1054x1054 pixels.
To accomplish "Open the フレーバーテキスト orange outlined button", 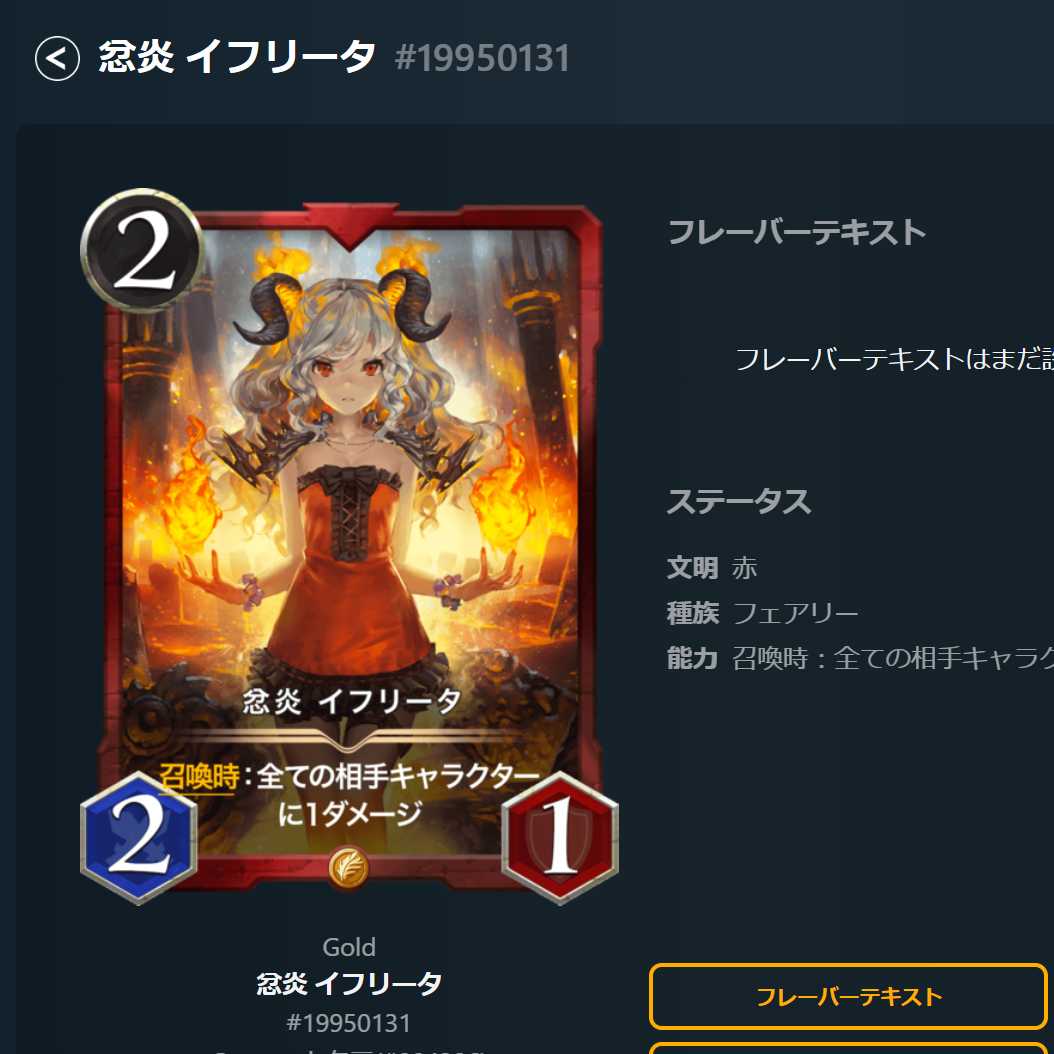I will pyautogui.click(x=848, y=997).
